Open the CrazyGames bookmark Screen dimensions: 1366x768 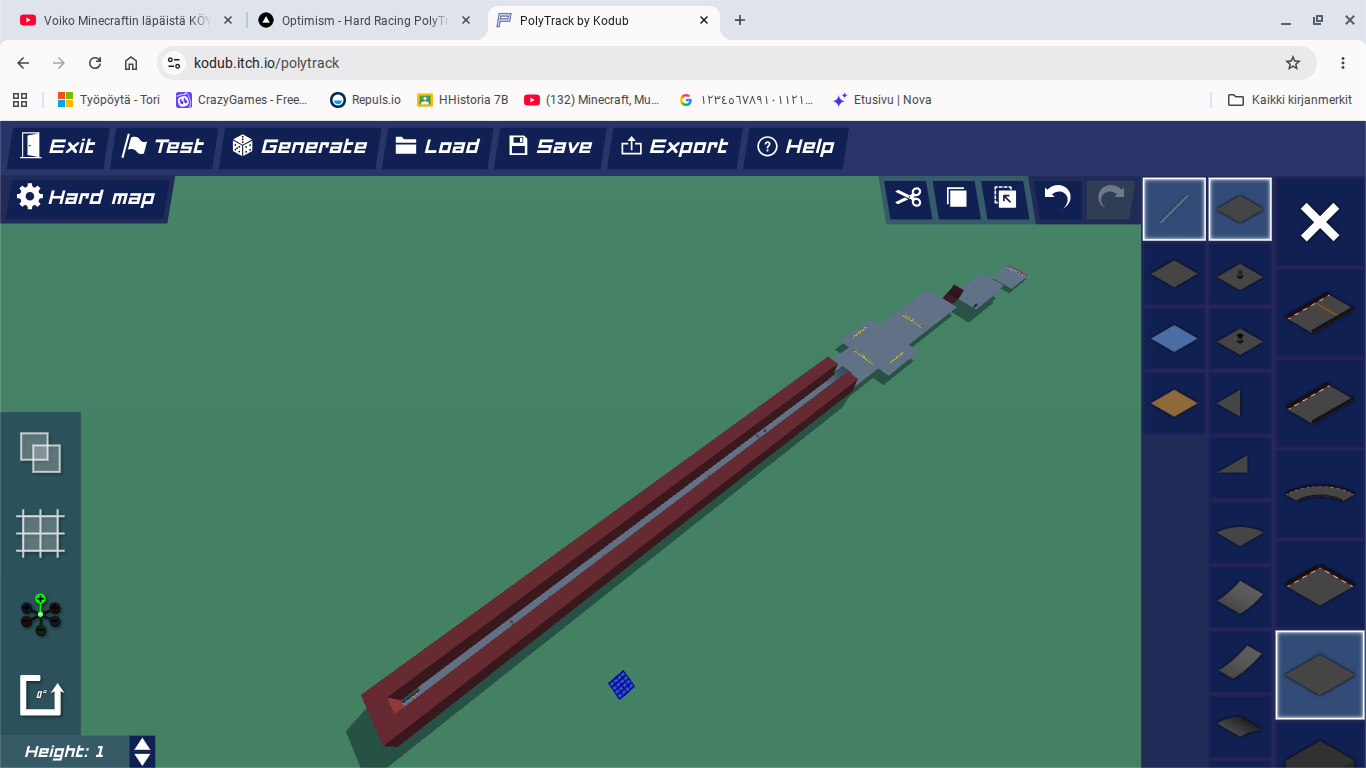pyautogui.click(x=243, y=100)
